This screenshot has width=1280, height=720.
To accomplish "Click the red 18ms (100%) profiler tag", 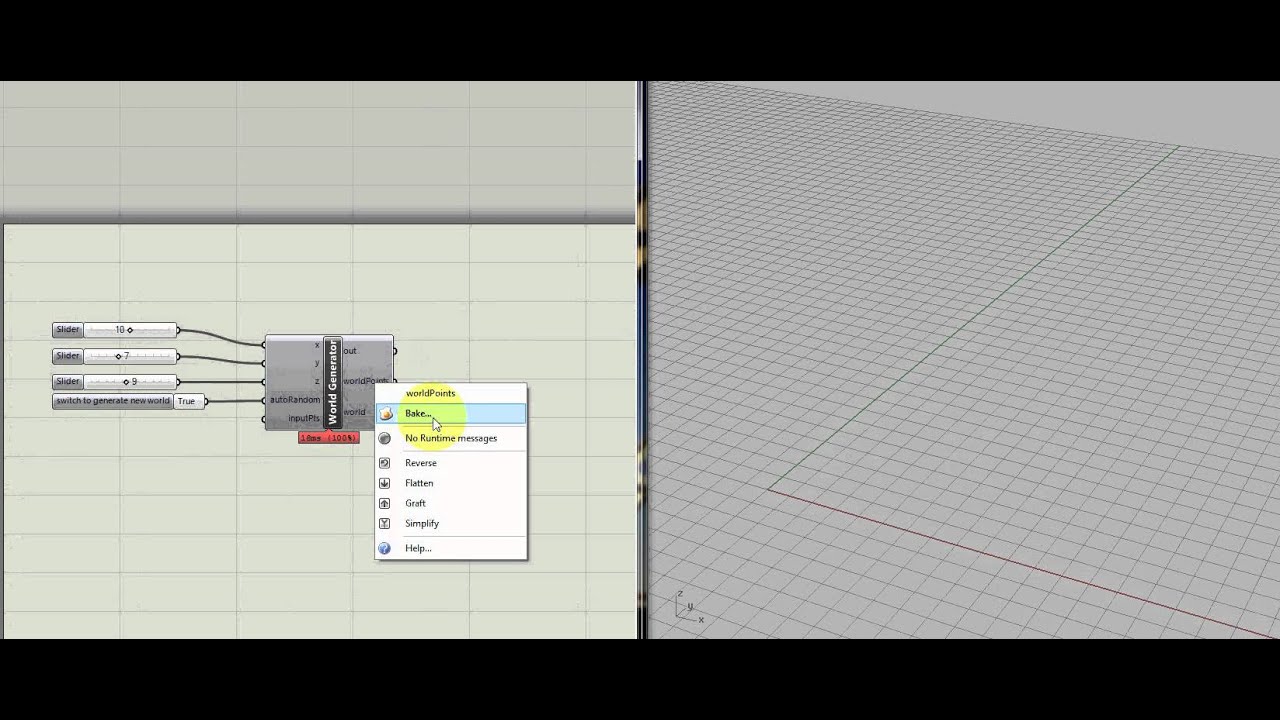I will tap(328, 438).
